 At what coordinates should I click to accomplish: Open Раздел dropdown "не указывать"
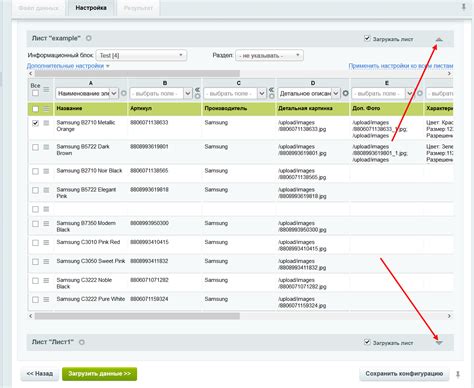(x=269, y=55)
